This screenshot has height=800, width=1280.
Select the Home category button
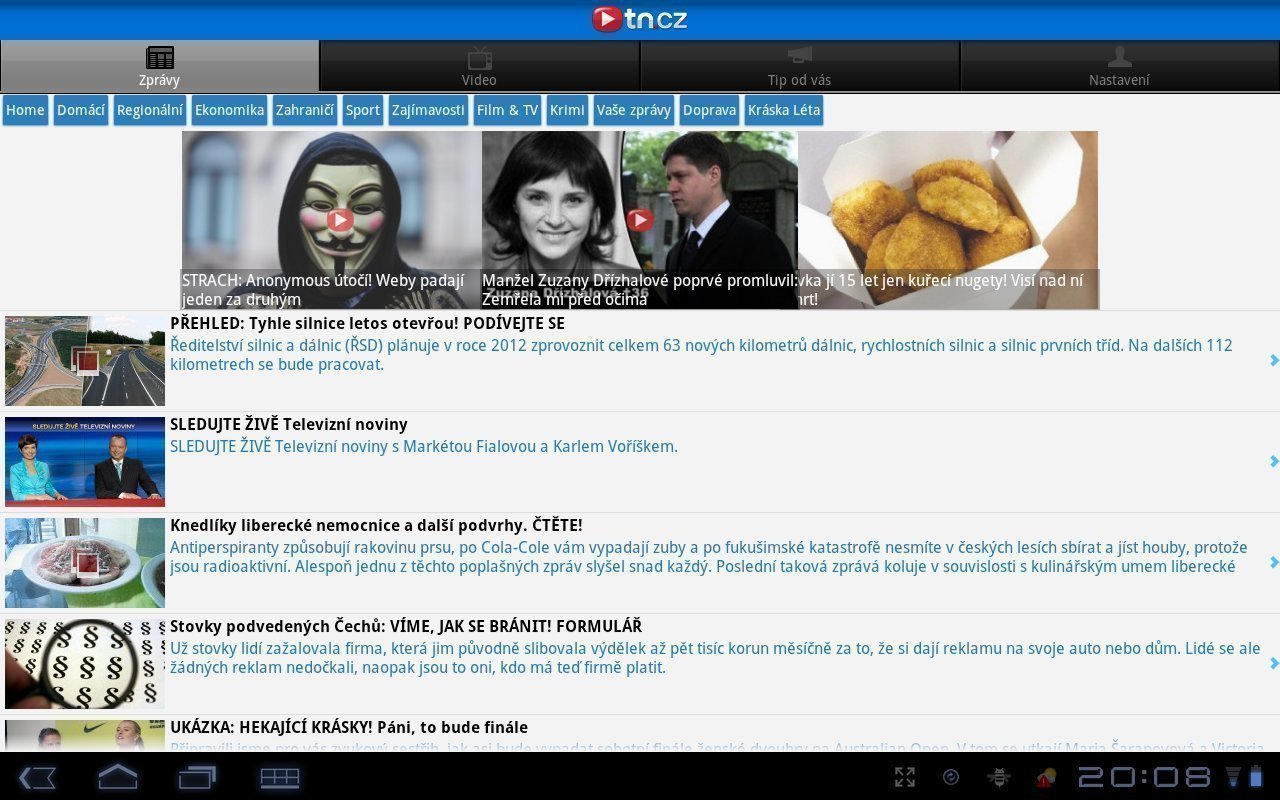coord(25,110)
